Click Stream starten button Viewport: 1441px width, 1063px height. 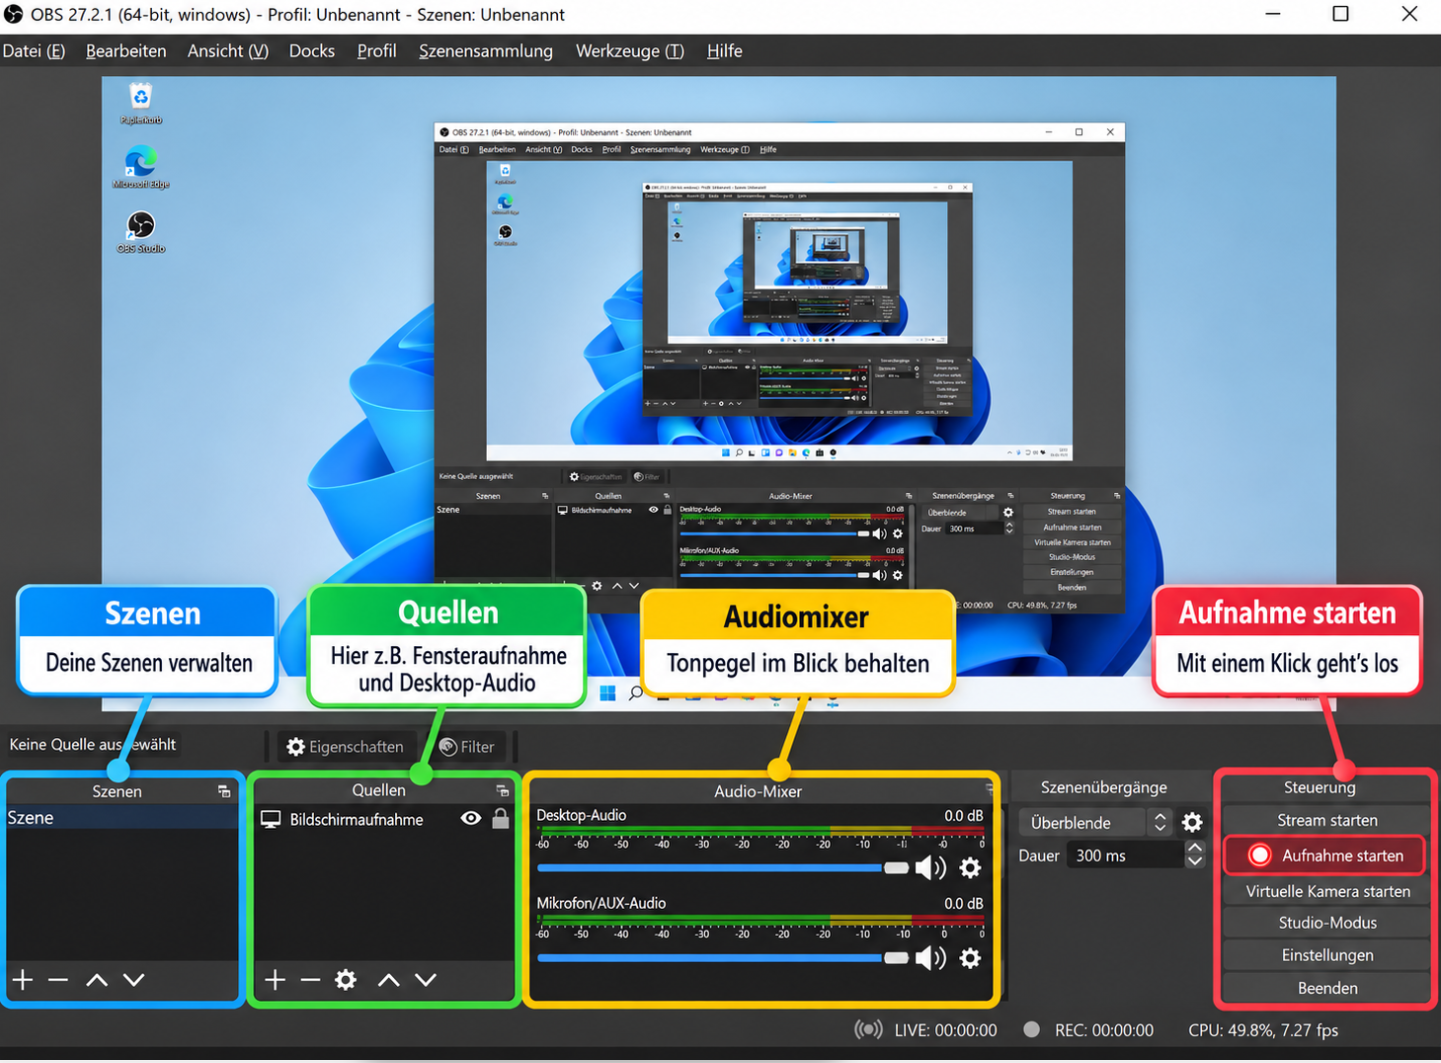tap(1327, 820)
